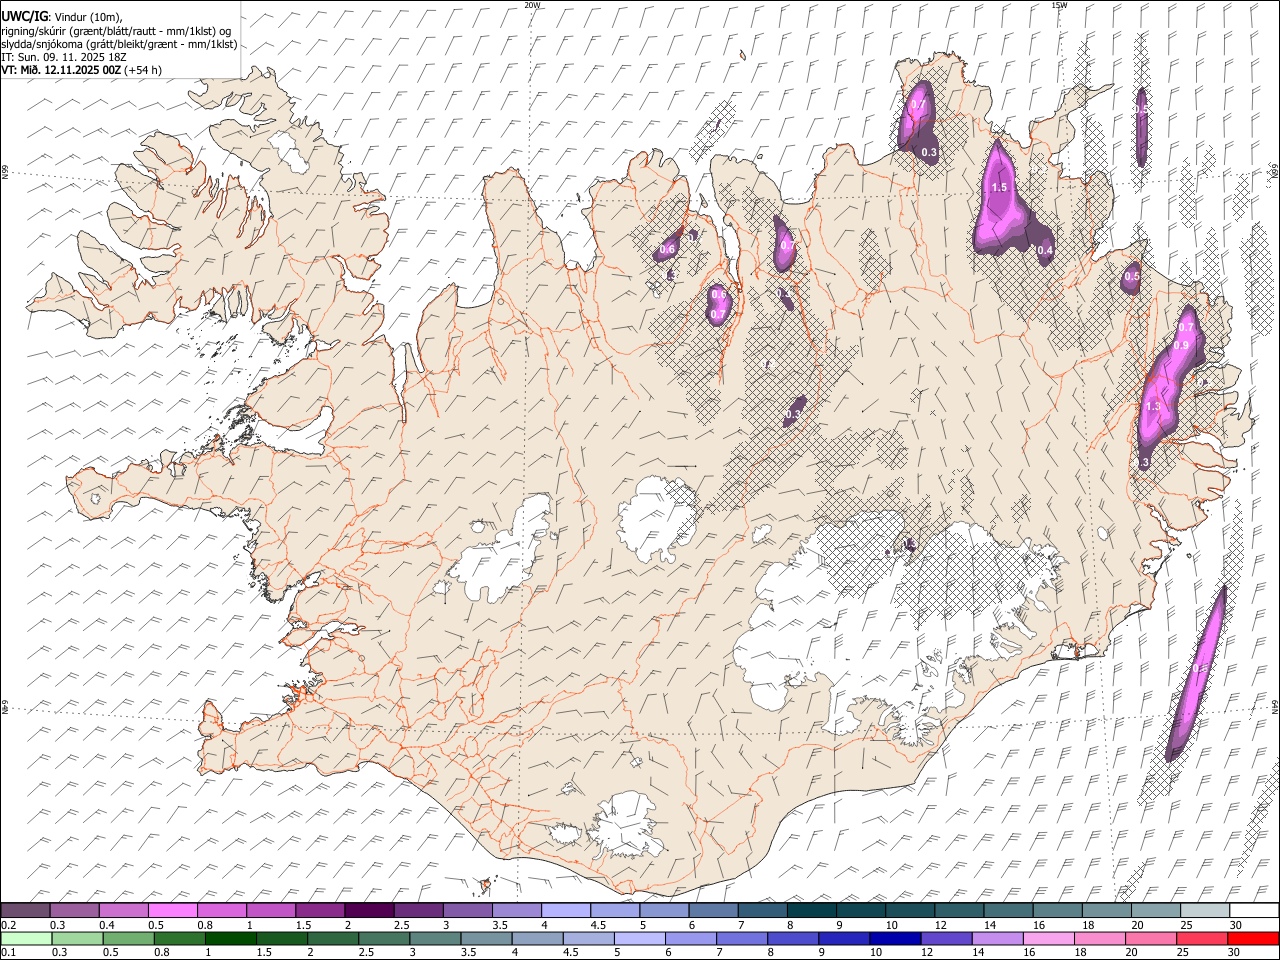Viewport: 1280px width, 960px height.
Task: Click the 'slydda/snjókoma' description line
Action: (x=119, y=44)
